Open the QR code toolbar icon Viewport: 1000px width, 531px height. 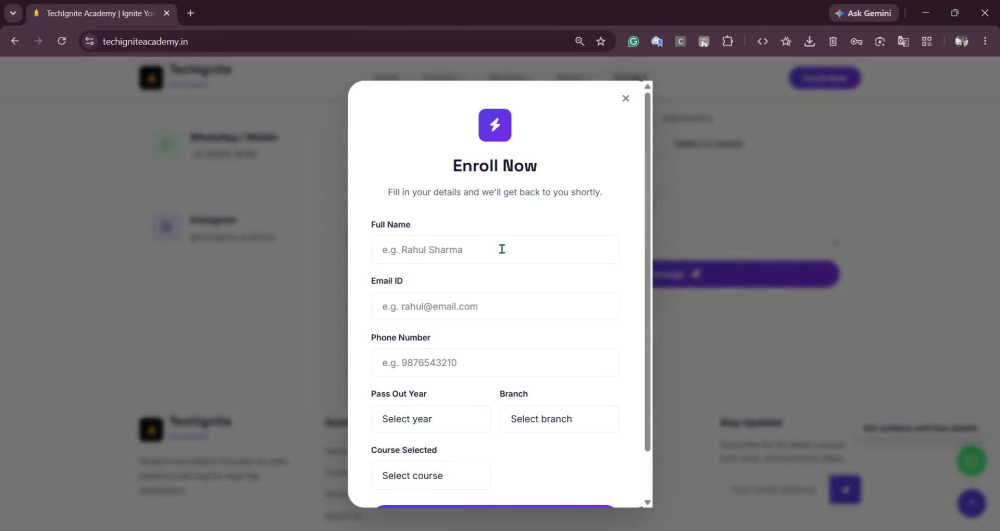coord(927,41)
